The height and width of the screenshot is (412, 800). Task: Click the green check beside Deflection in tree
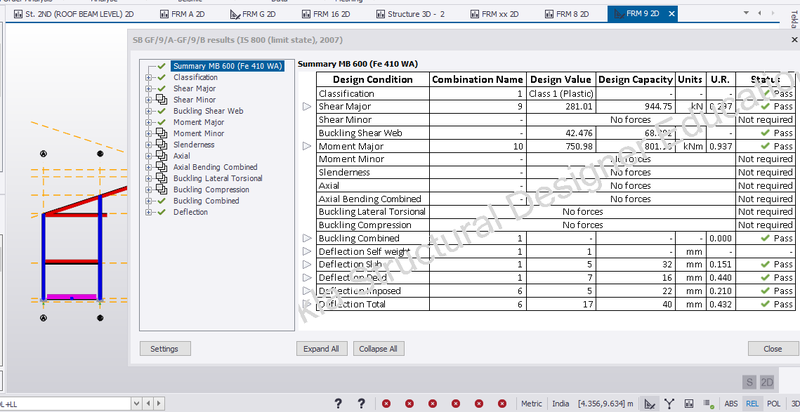[x=162, y=212]
